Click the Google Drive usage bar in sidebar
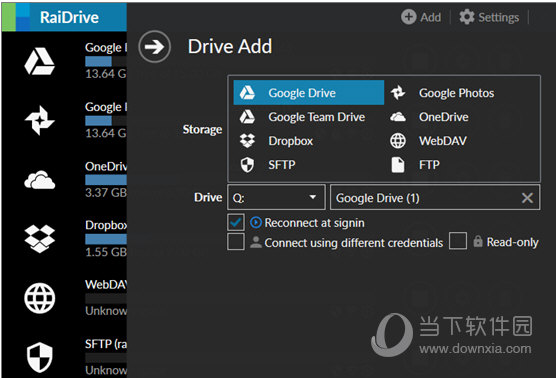Viewport: 556px width, 378px height. (x=106, y=61)
